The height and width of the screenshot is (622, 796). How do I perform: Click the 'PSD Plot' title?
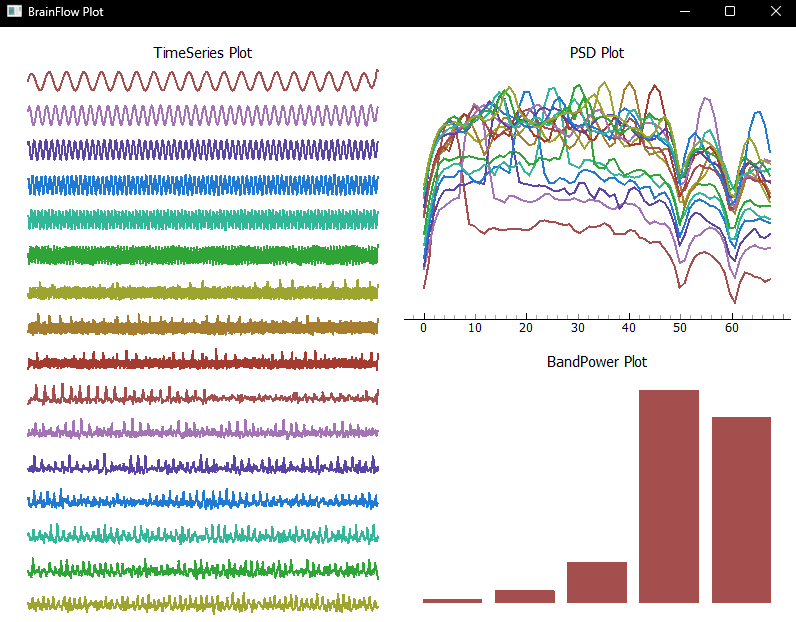[x=596, y=53]
